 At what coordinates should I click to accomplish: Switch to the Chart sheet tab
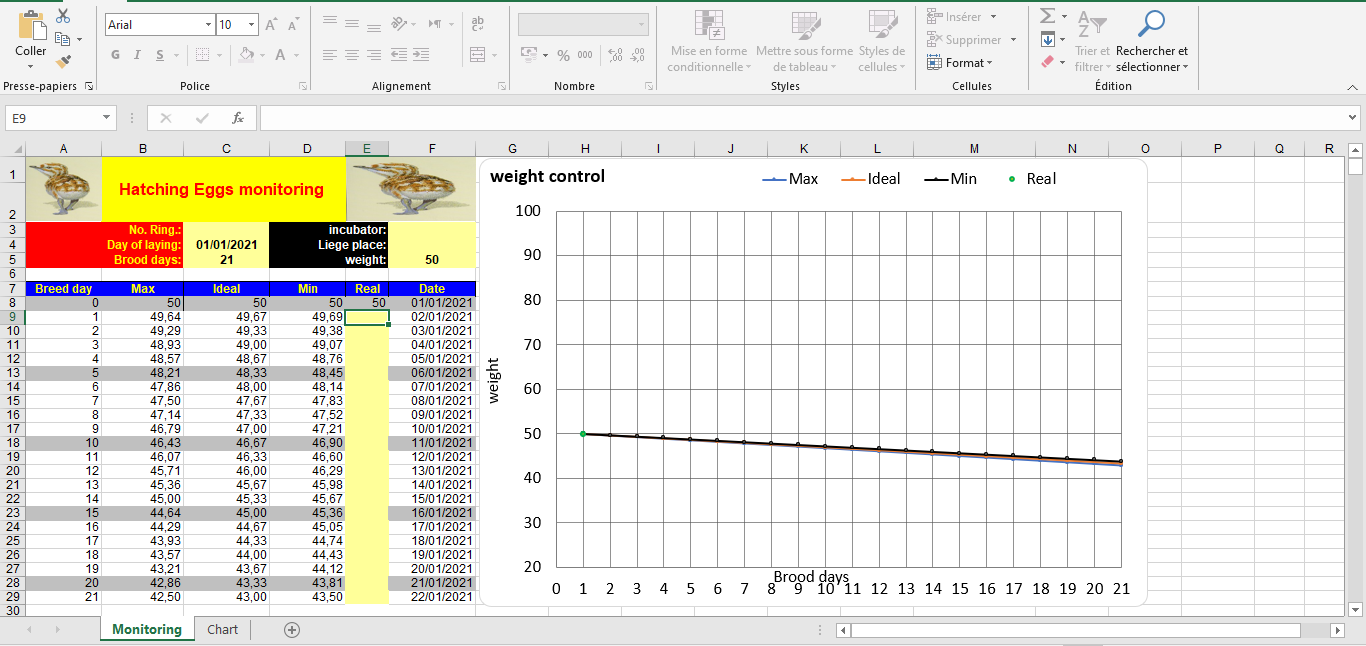pyautogui.click(x=223, y=629)
